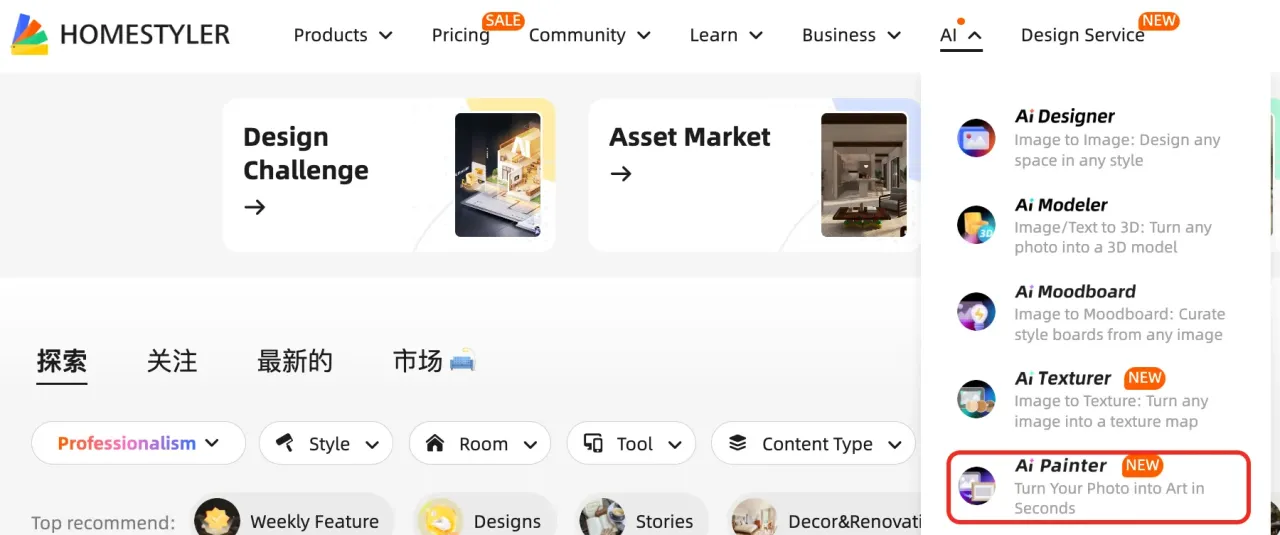1280x535 pixels.
Task: Select the Weekly Feature badge icon
Action: [x=217, y=521]
